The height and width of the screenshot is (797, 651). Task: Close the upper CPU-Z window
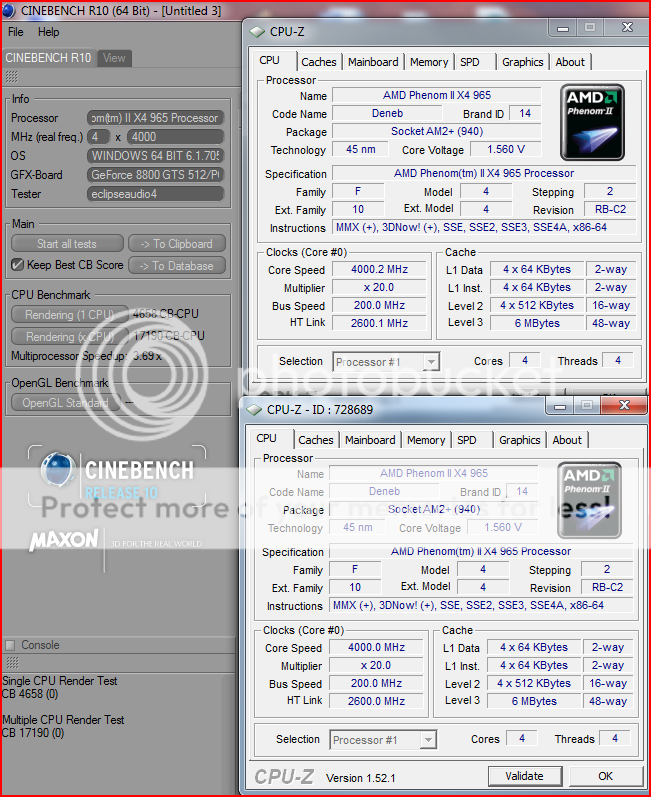pyautogui.click(x=627, y=27)
